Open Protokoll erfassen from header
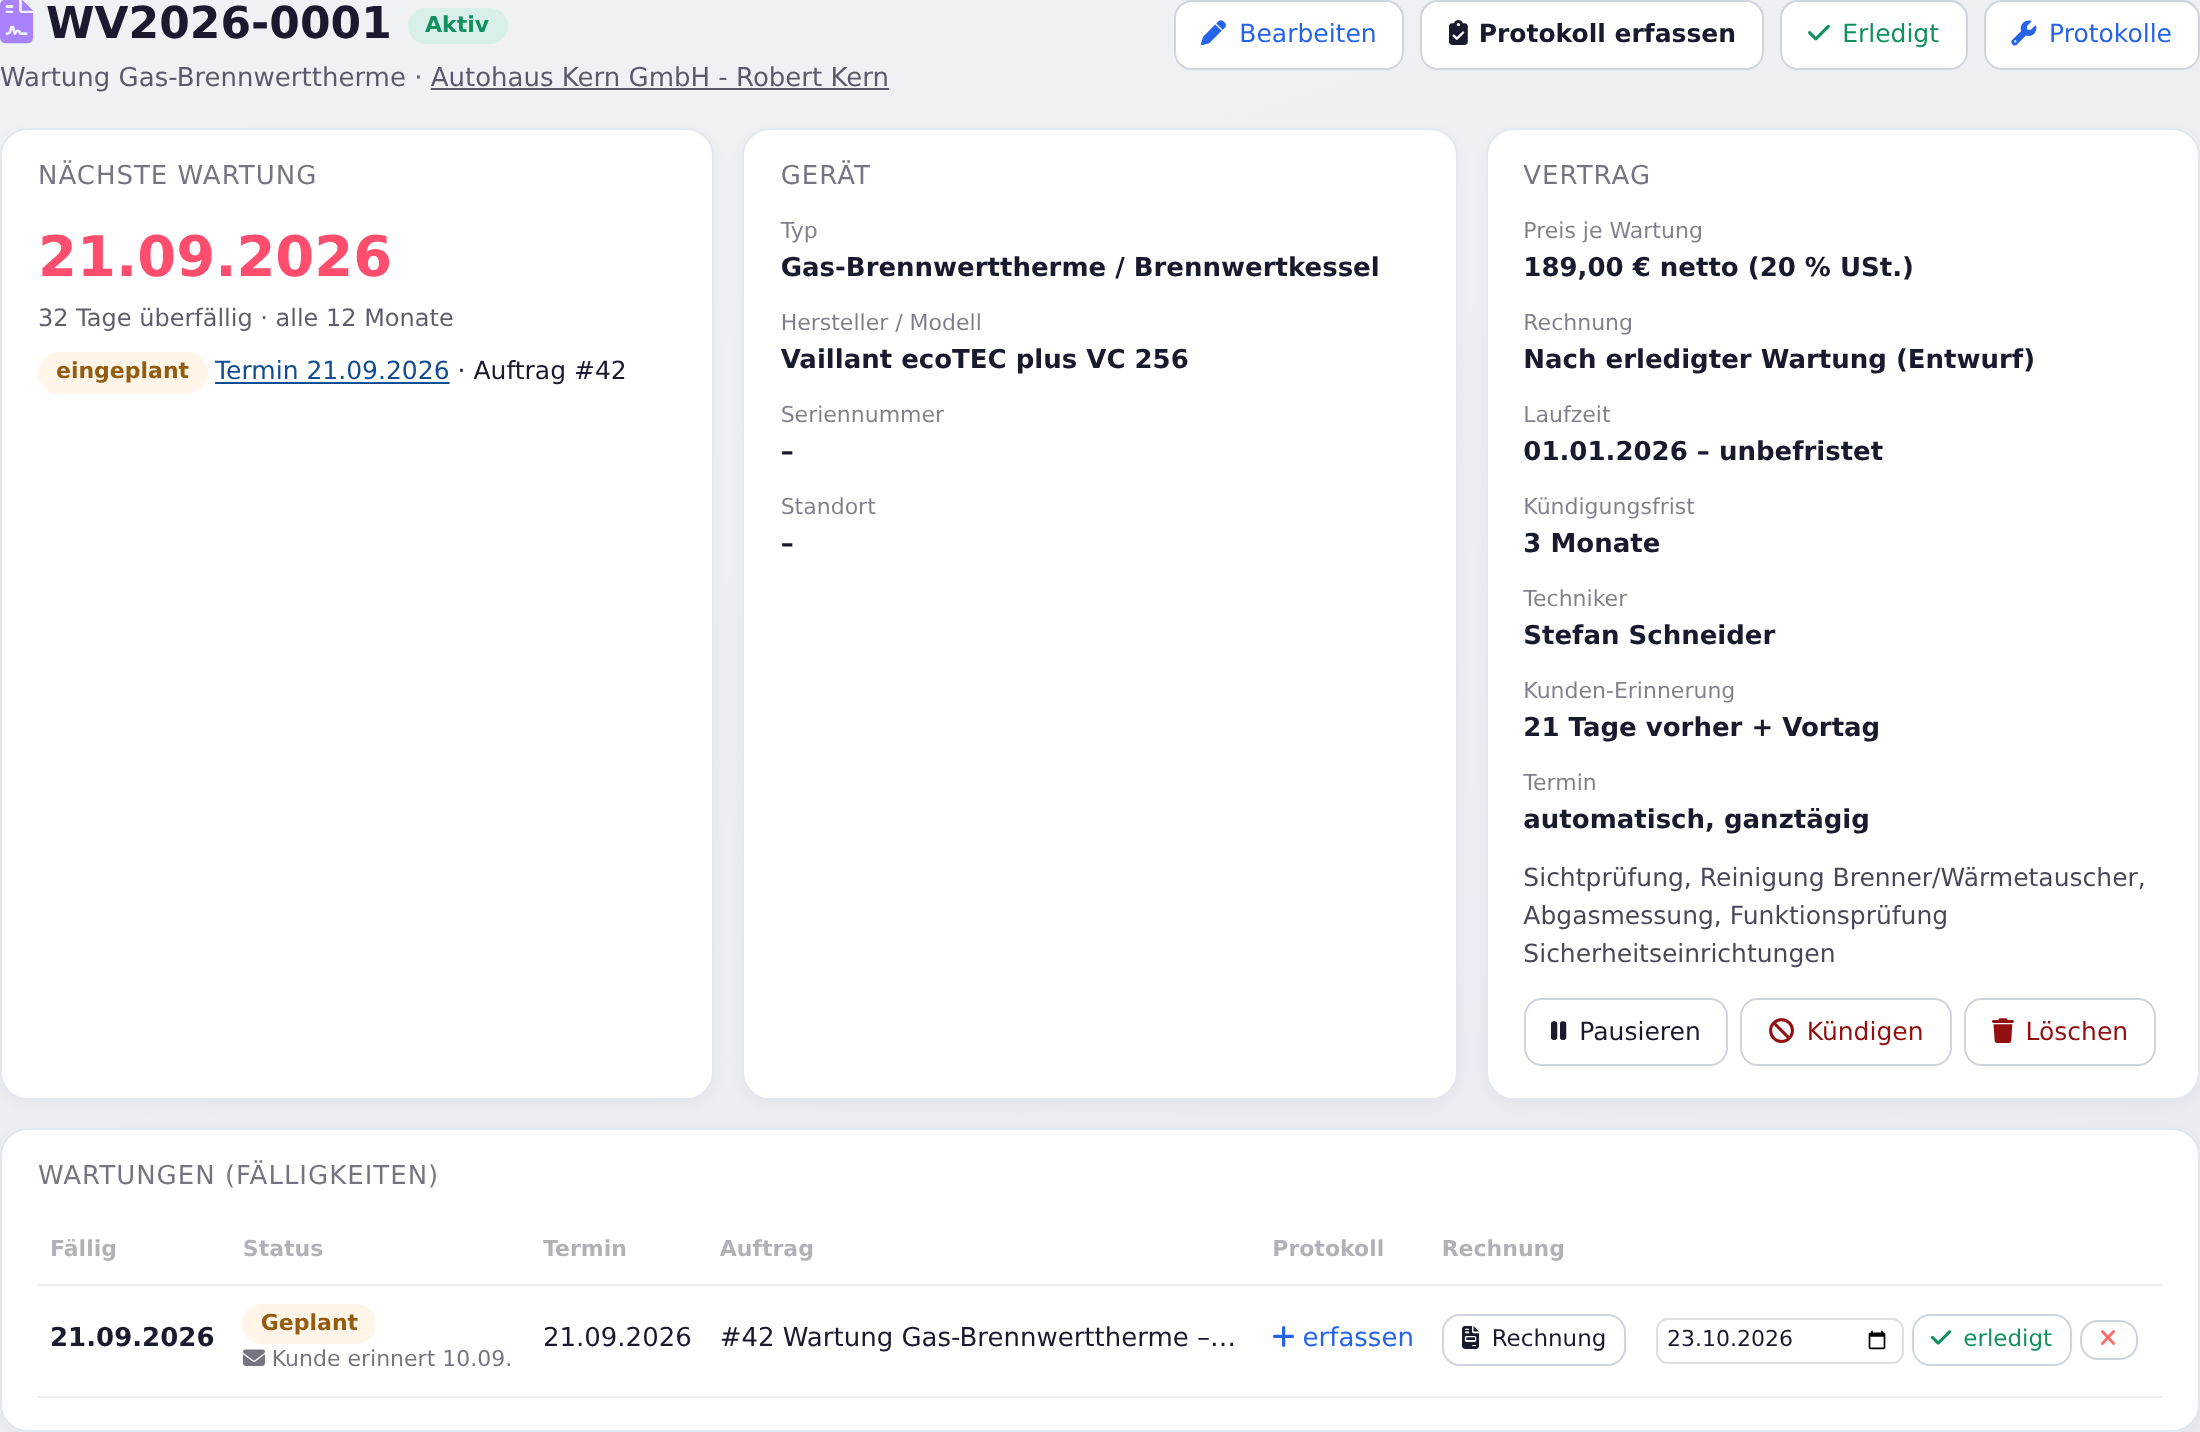2200x1432 pixels. [x=1591, y=34]
